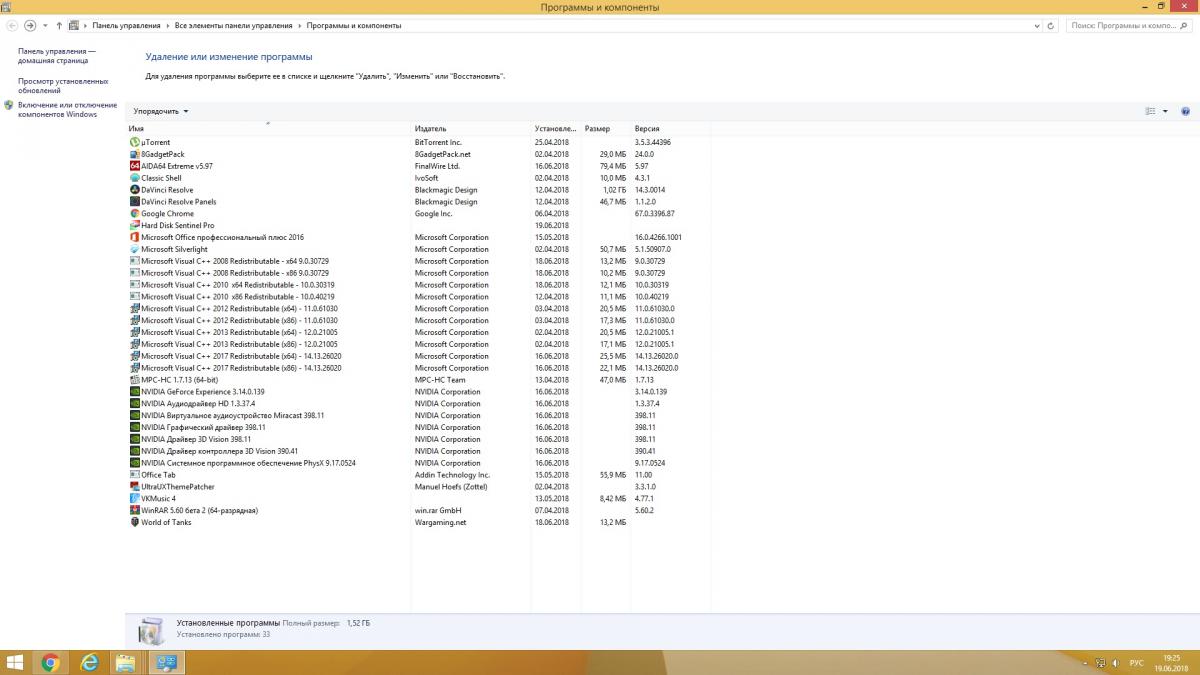
Task: Go to Панель управления домашняя страница
Action: pyautogui.click(x=57, y=55)
